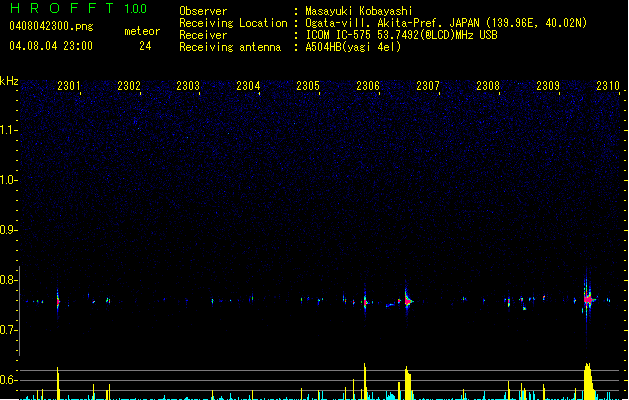Click the 1.1 kHz frequency label
The image size is (629, 400).
coord(8,130)
